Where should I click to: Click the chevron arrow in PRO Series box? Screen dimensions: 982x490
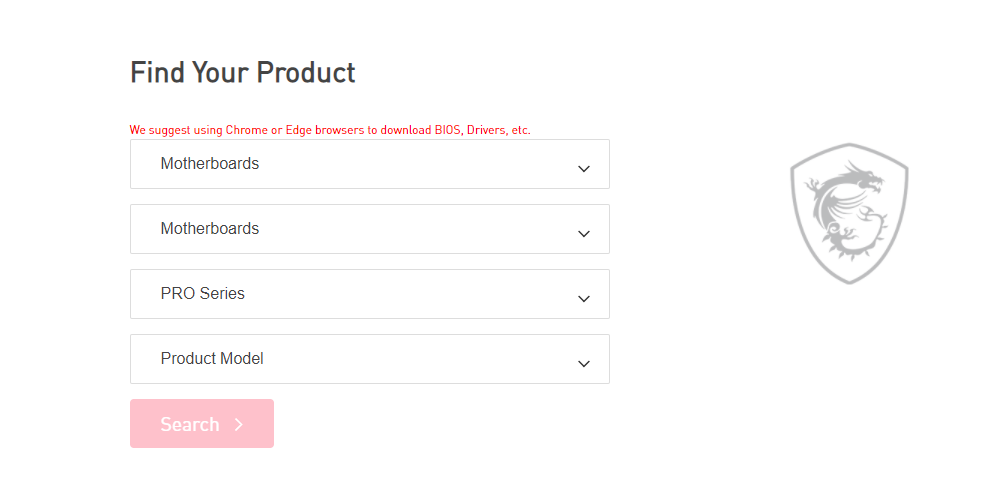pyautogui.click(x=584, y=299)
